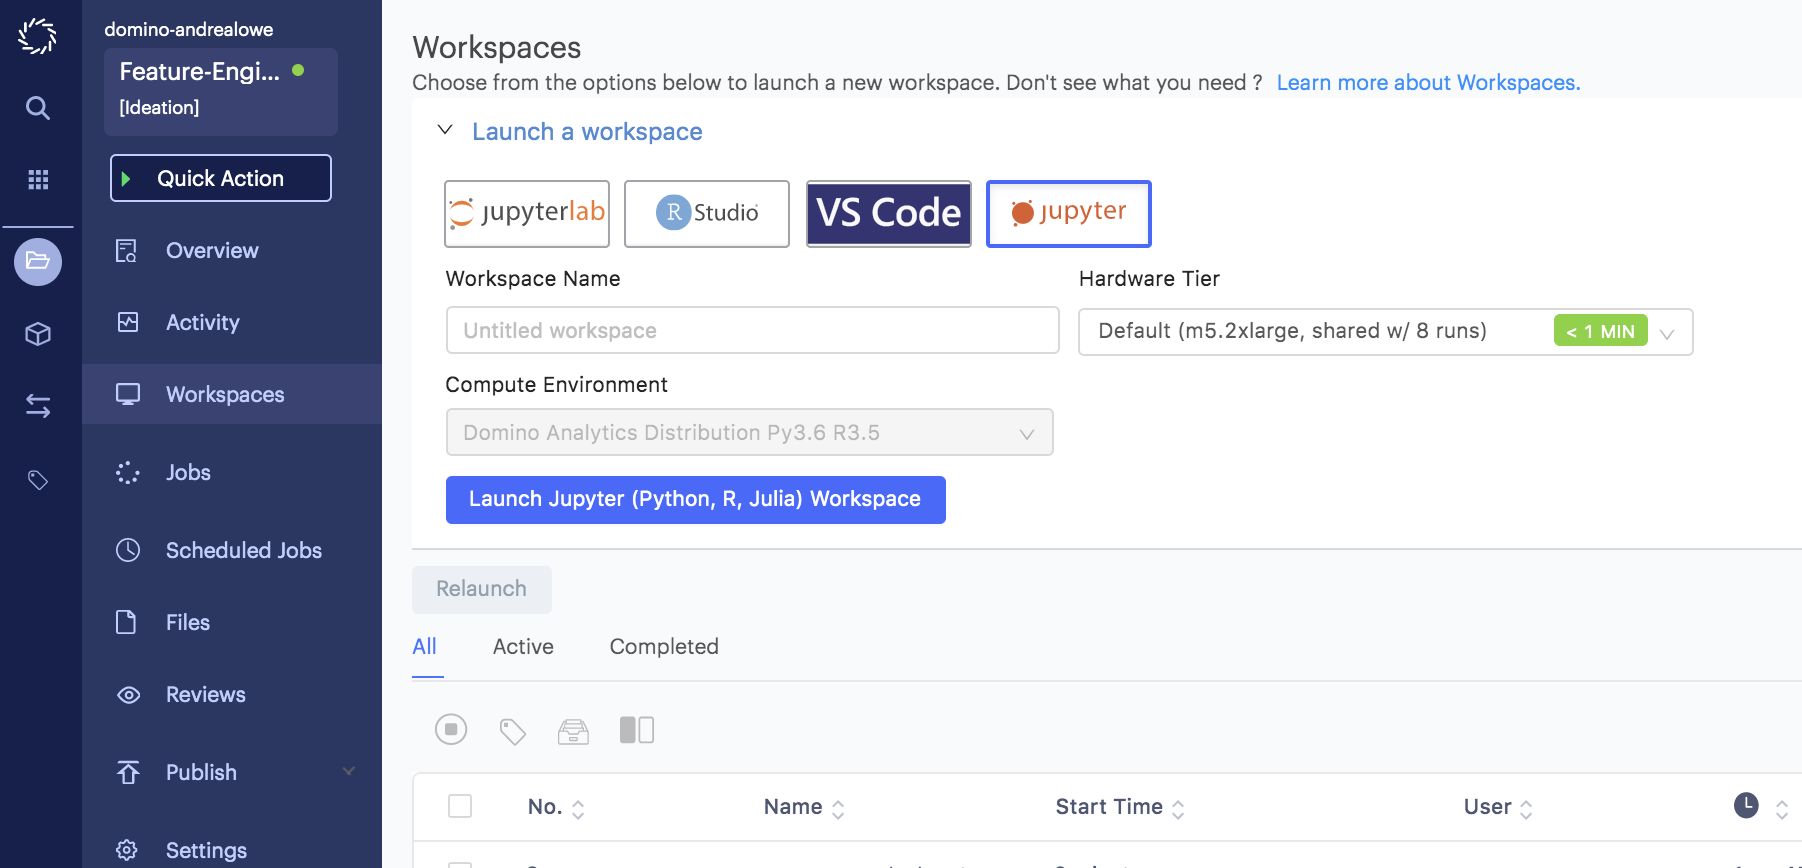Sort by the No. column arrows
This screenshot has height=868, width=1802.
[x=578, y=809]
